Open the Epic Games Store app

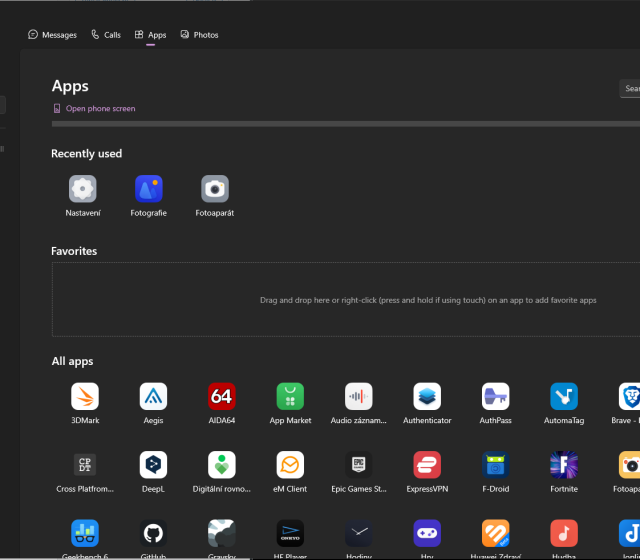(x=358, y=465)
